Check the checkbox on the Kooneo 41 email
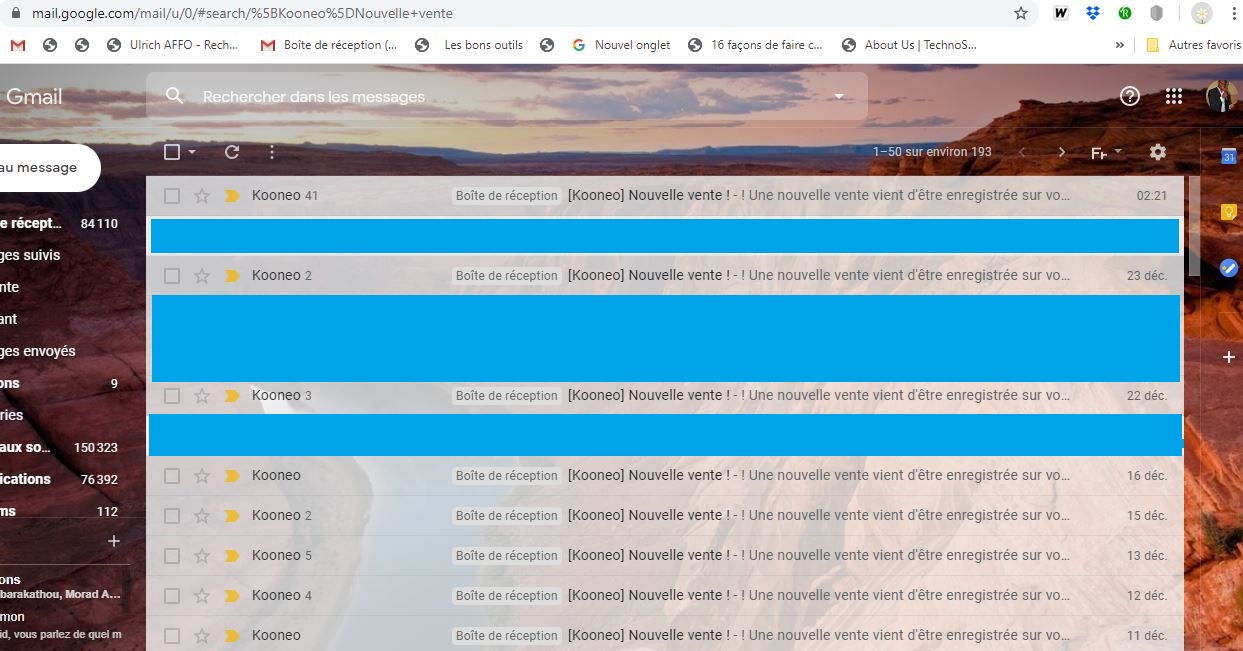The image size is (1243, 651). [171, 195]
